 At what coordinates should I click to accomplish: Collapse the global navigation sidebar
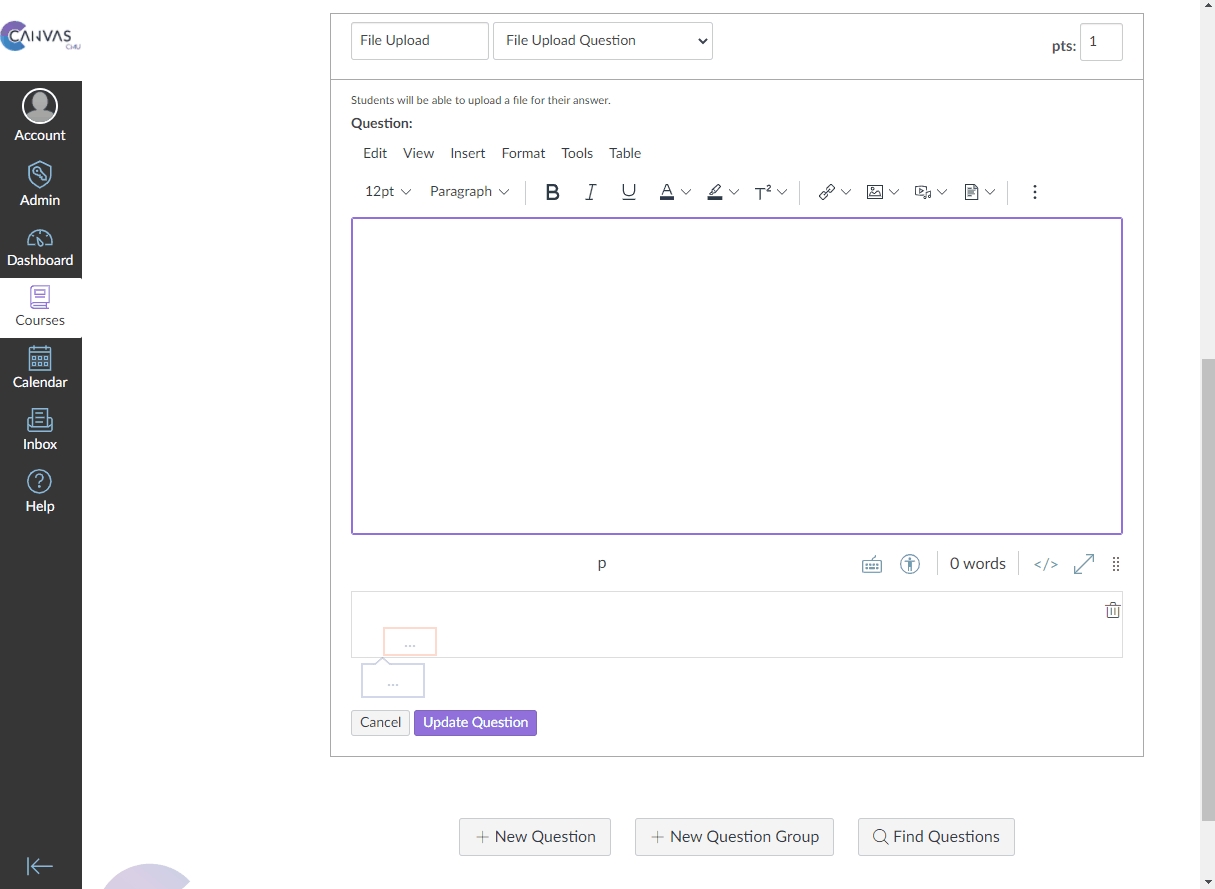click(x=40, y=866)
